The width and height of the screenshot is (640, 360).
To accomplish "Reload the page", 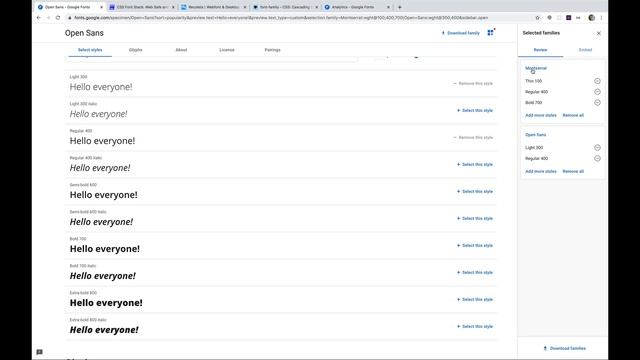I will [x=58, y=18].
